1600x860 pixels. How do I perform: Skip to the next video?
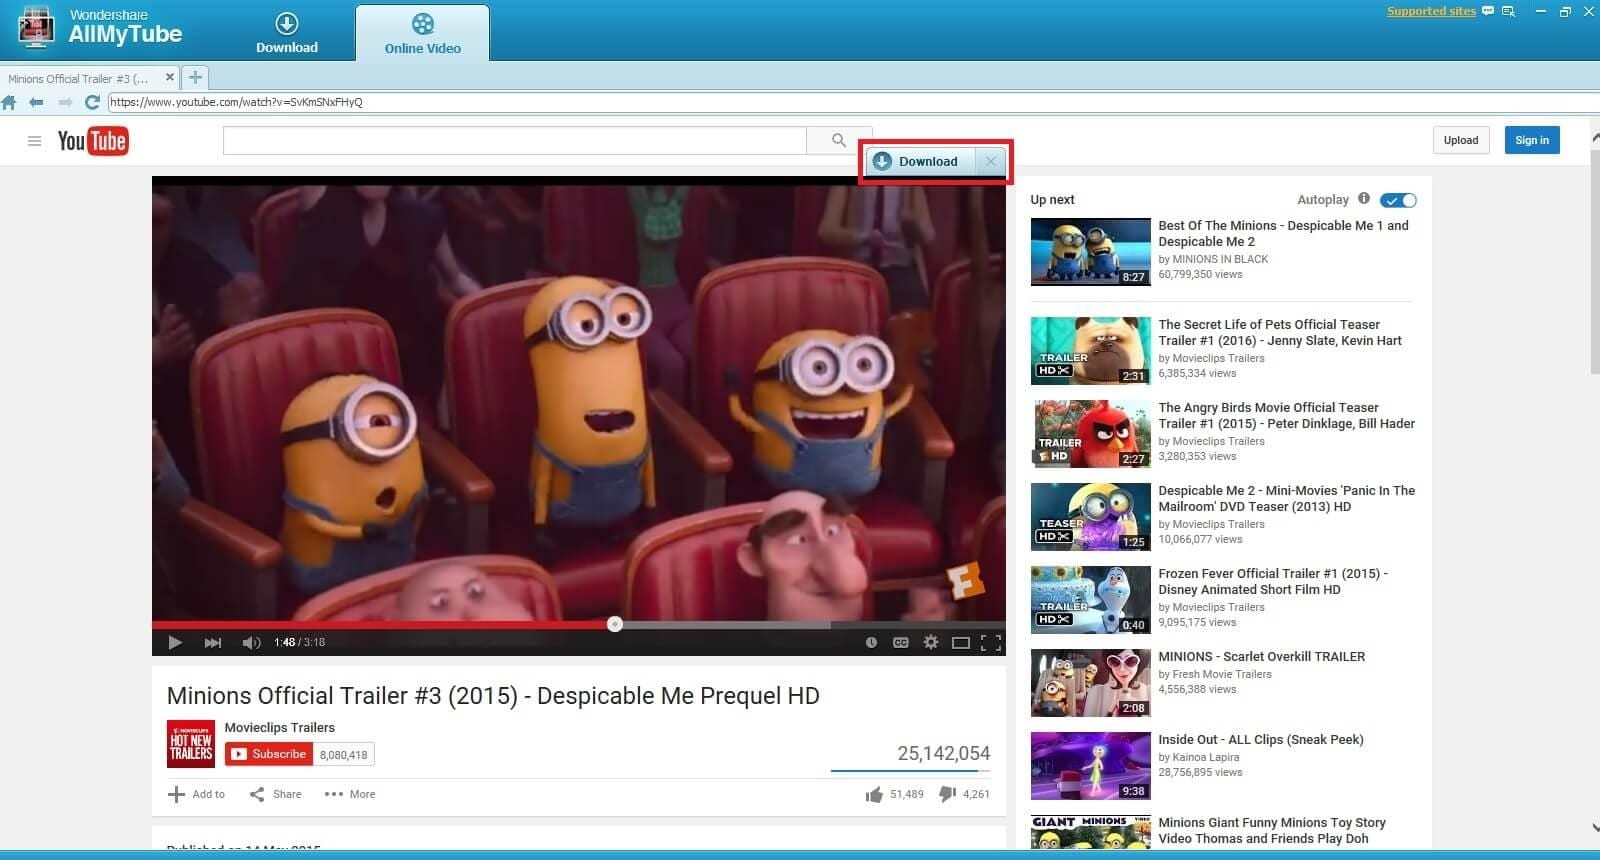(x=213, y=642)
